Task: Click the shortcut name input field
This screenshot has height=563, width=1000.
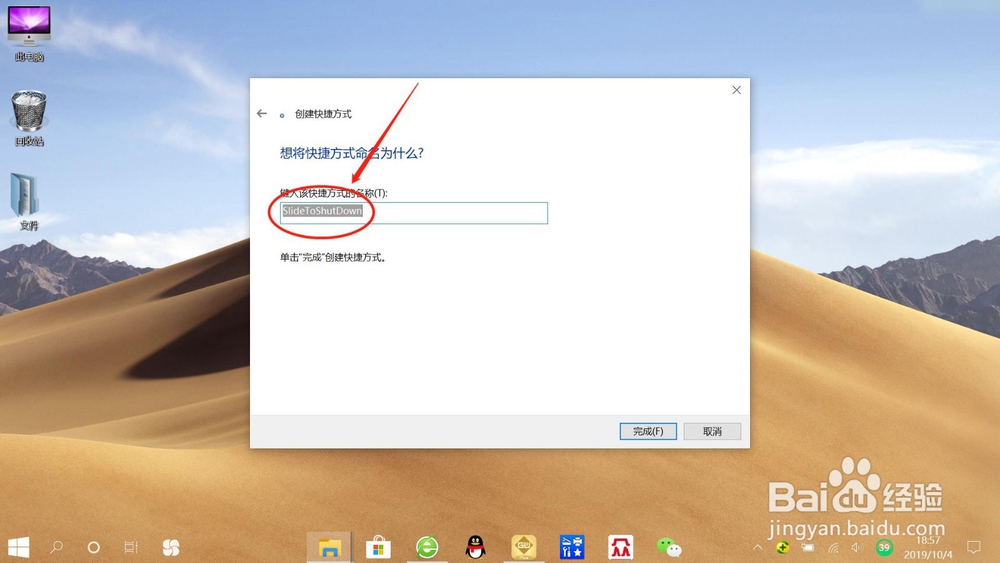Action: [414, 213]
